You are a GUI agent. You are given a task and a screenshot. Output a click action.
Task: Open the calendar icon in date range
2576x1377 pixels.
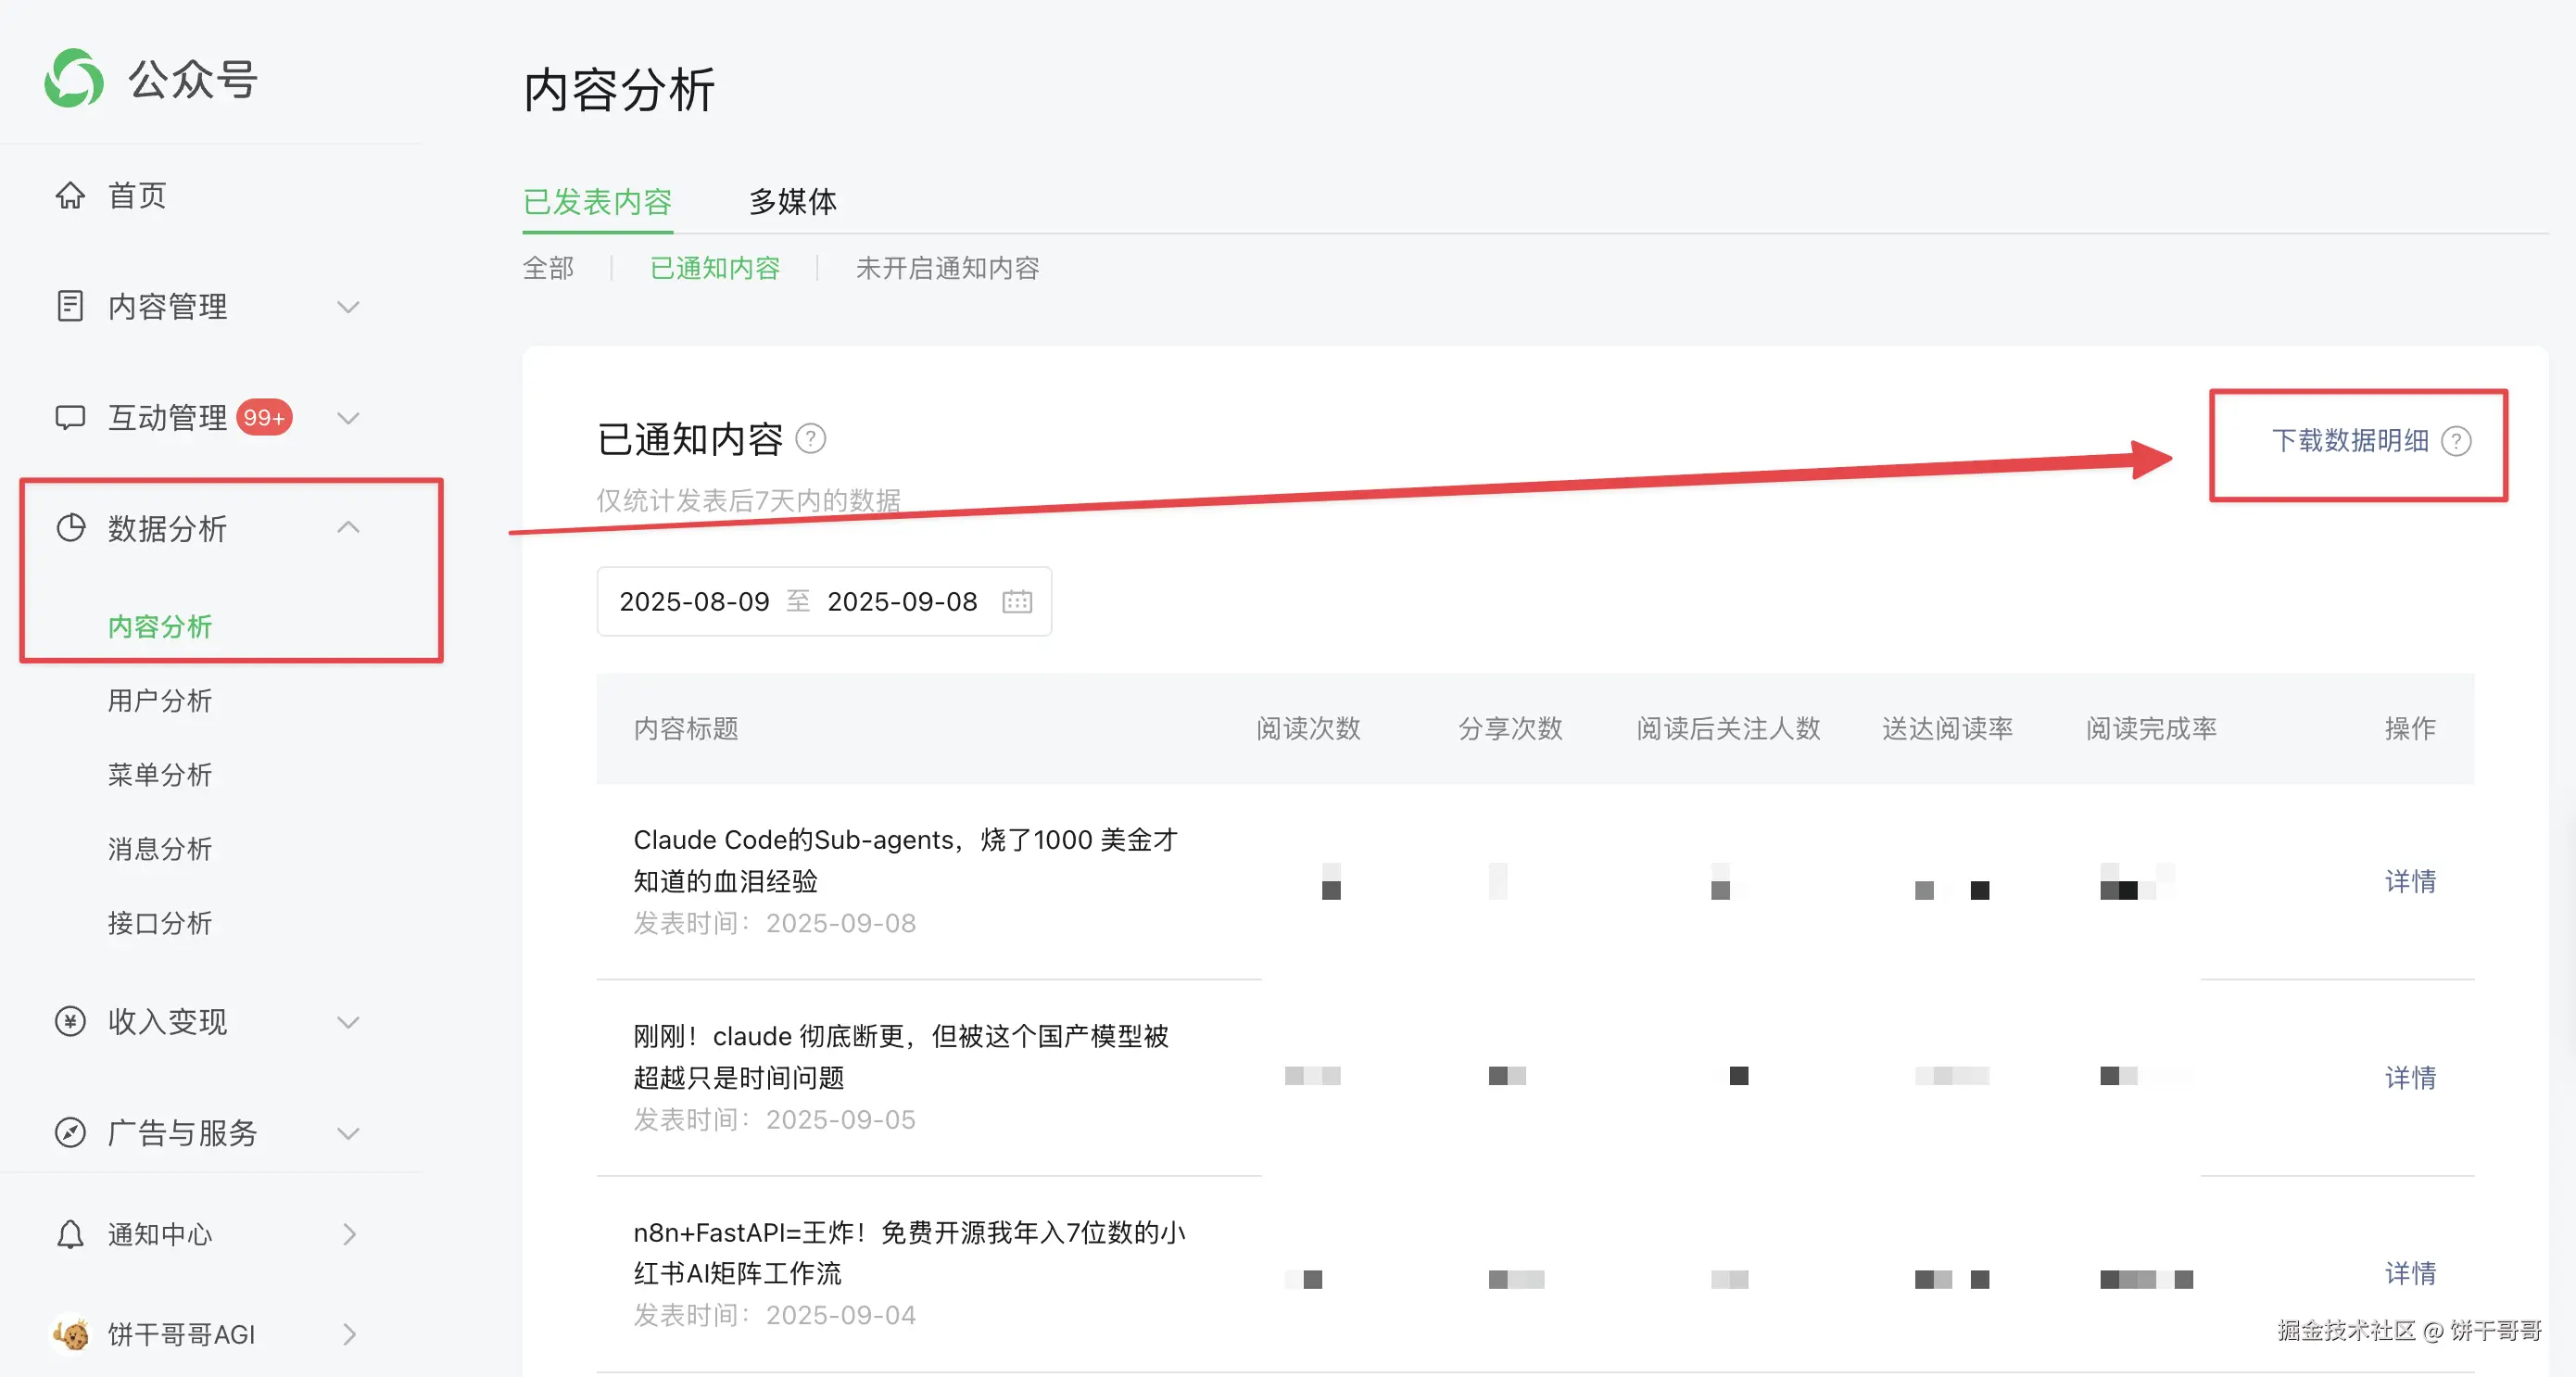click(x=1017, y=601)
